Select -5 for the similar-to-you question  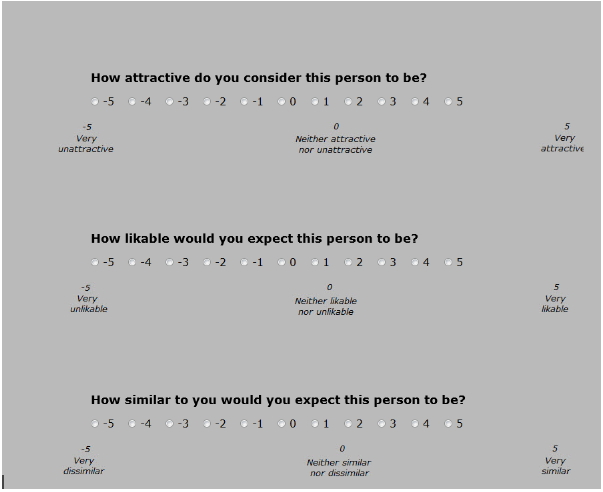pyautogui.click(x=95, y=424)
